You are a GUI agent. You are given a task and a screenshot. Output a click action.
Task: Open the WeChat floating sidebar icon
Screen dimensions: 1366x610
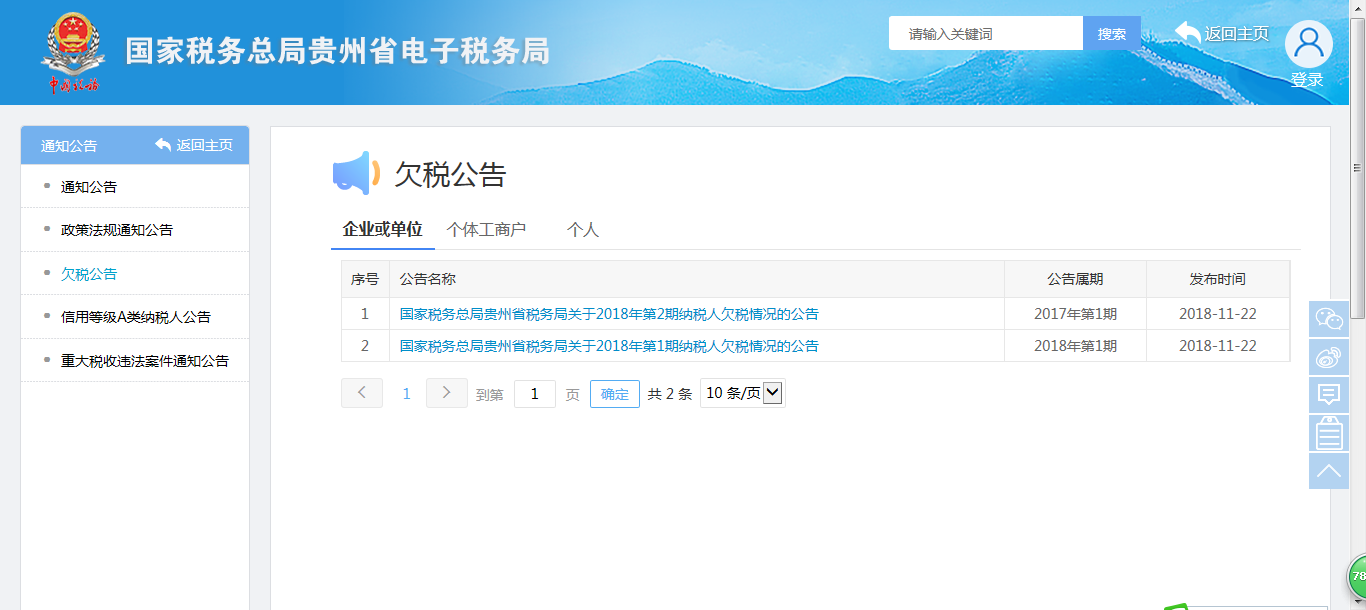[x=1329, y=319]
